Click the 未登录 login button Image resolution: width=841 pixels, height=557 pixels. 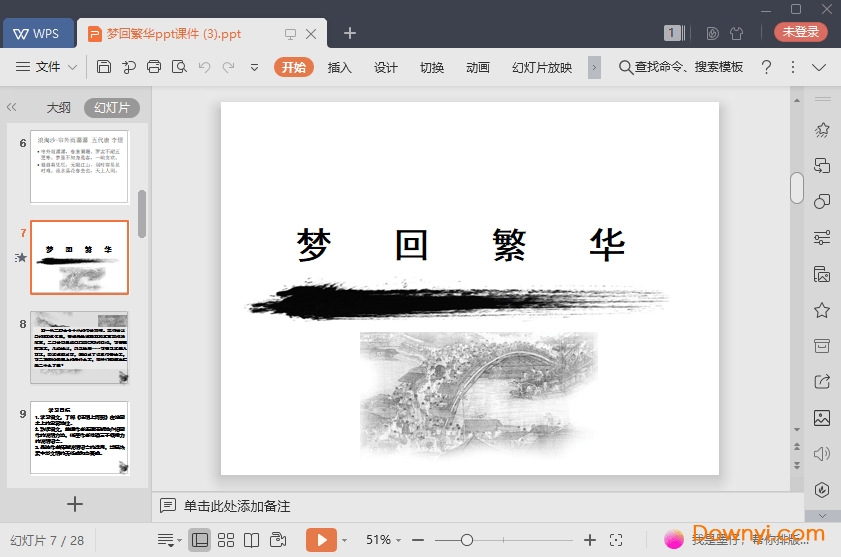(x=800, y=32)
